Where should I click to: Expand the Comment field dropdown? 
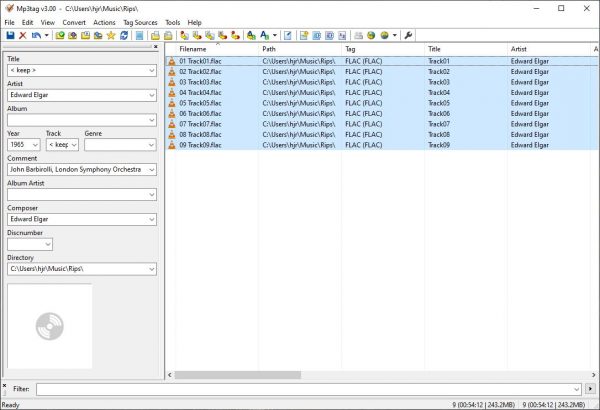tap(152, 170)
